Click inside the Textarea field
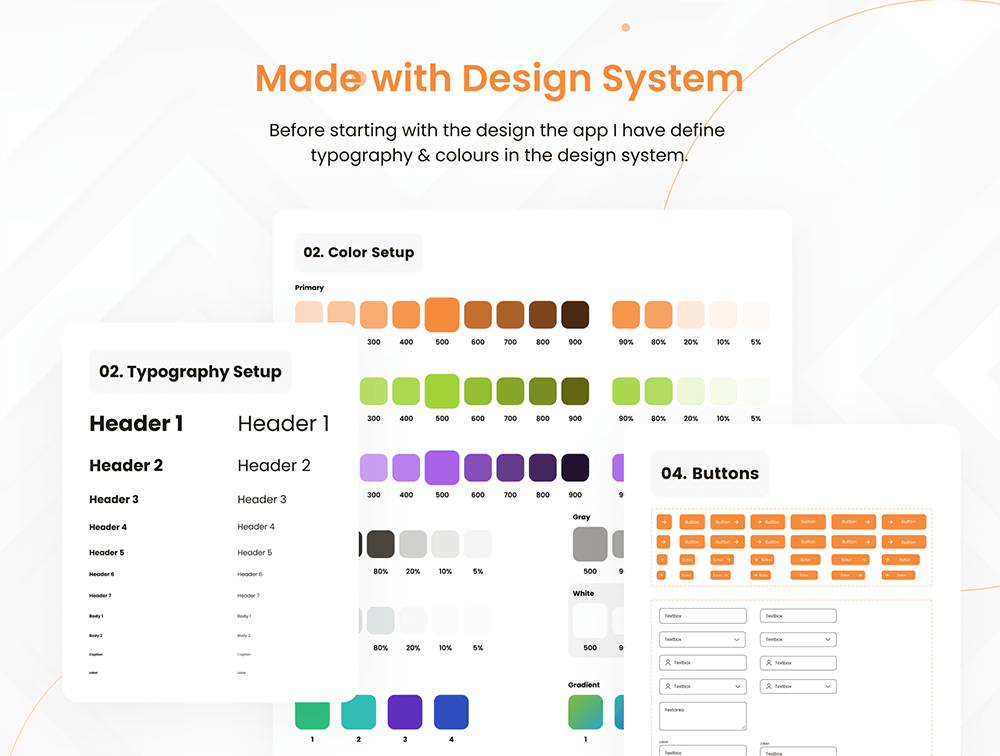This screenshot has width=1000, height=756. 703,716
